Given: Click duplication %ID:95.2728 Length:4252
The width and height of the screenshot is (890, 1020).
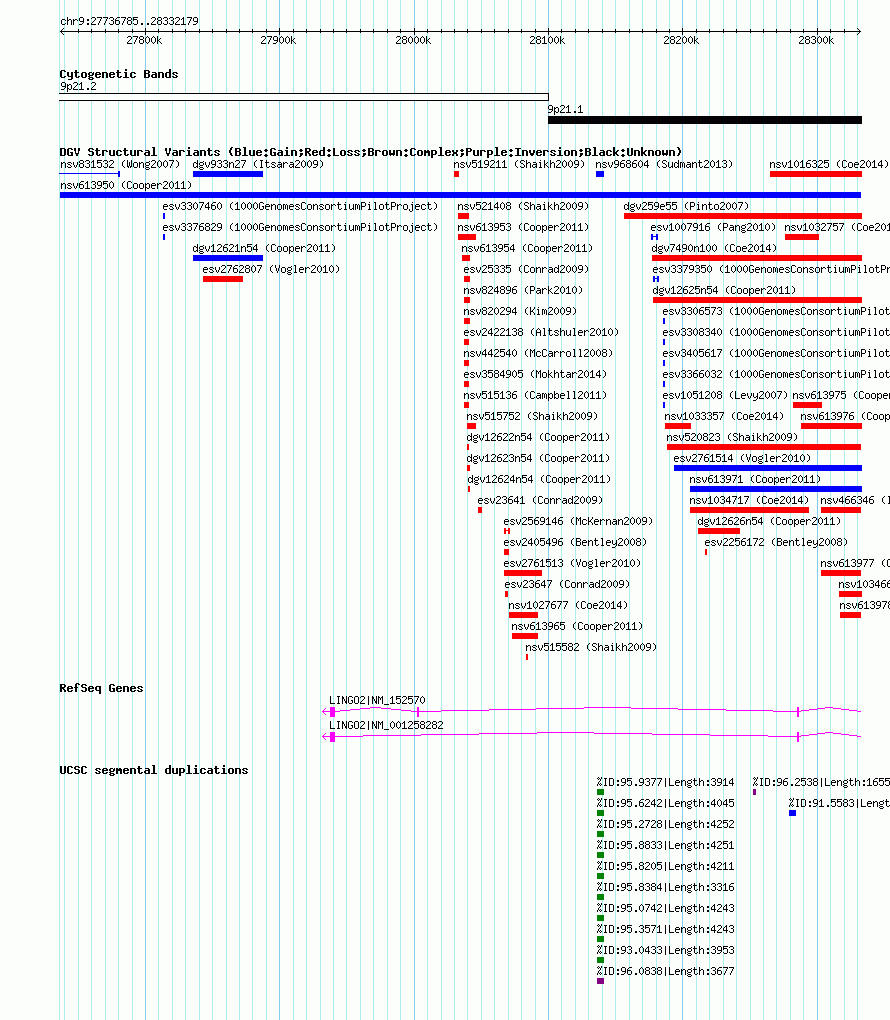Looking at the screenshot, I should point(666,824).
